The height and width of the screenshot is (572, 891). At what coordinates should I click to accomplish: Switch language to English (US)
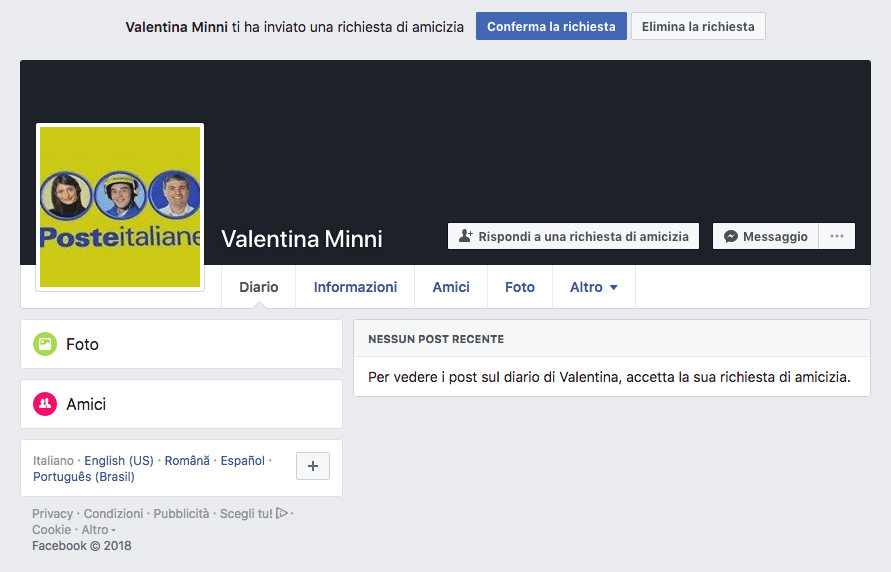(x=119, y=461)
